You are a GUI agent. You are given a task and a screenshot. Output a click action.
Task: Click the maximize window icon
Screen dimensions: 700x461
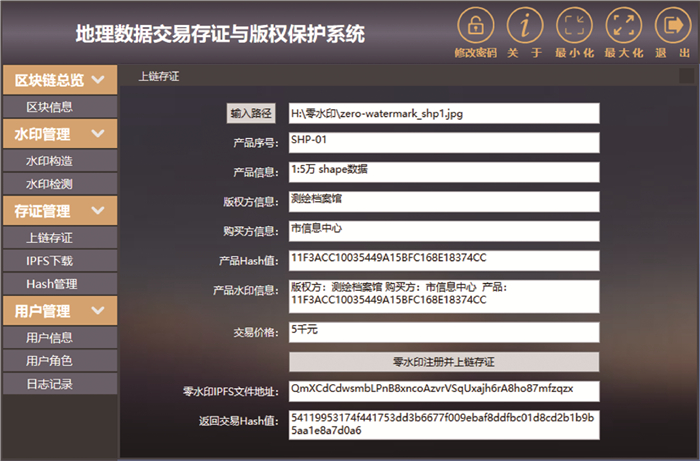(623, 25)
